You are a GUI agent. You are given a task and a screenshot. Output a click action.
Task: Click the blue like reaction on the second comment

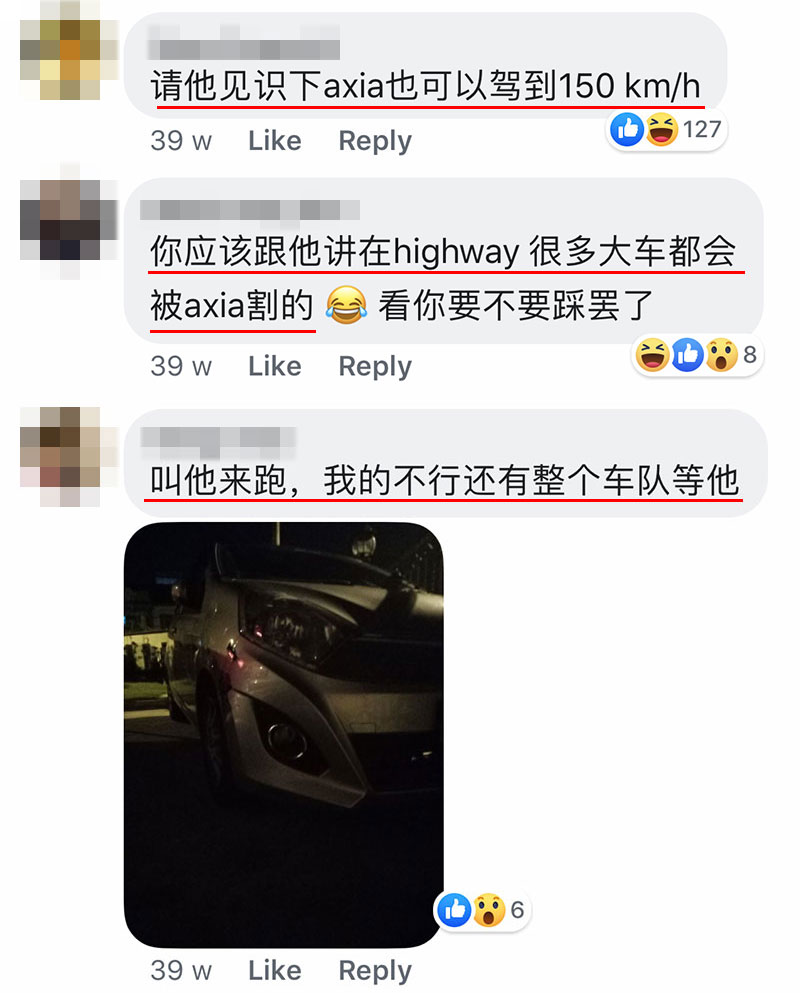(687, 355)
